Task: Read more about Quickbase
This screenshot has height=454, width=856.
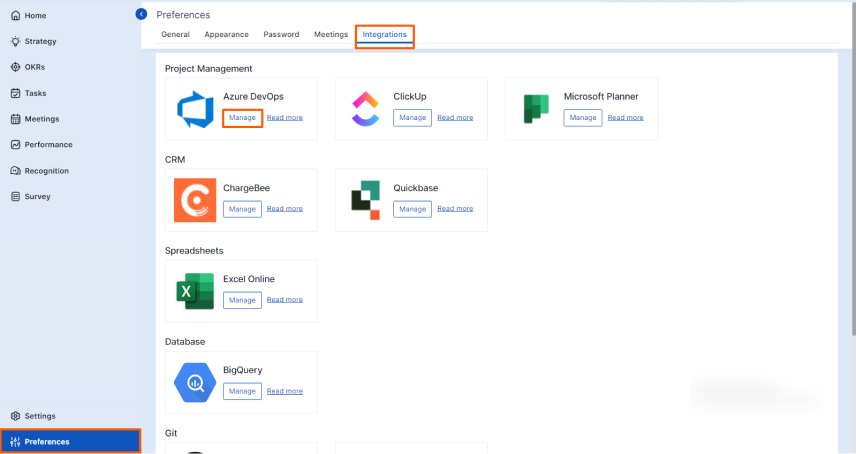Action: coord(455,209)
